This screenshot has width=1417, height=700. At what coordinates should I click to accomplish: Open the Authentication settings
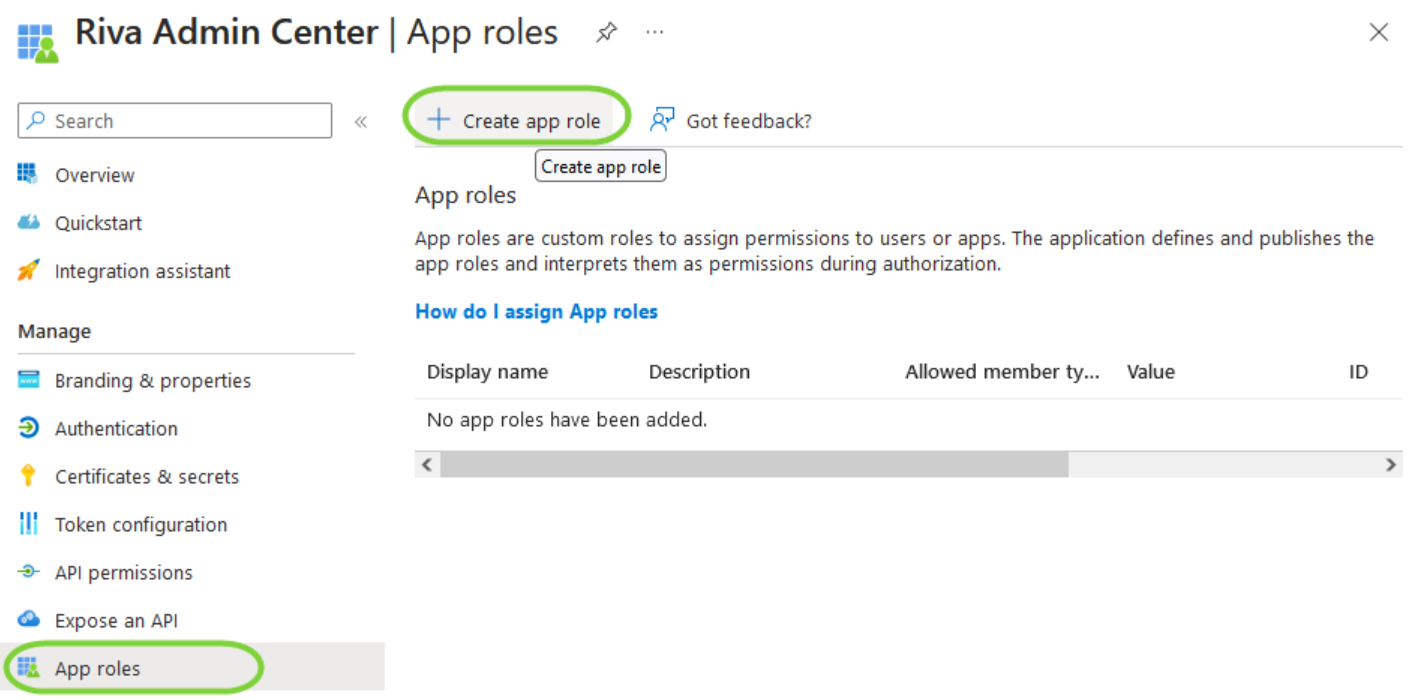[116, 428]
